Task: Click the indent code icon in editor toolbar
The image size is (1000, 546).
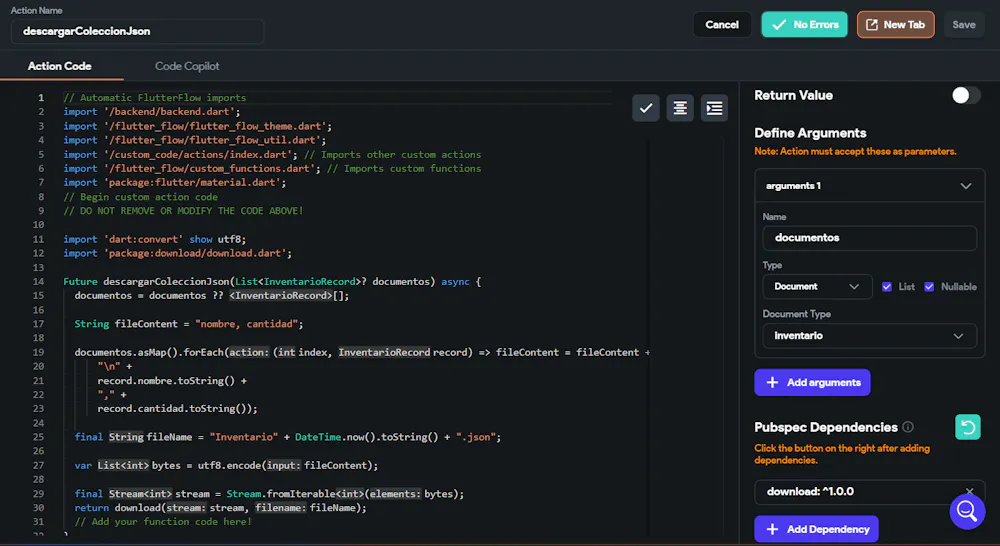Action: (x=714, y=108)
